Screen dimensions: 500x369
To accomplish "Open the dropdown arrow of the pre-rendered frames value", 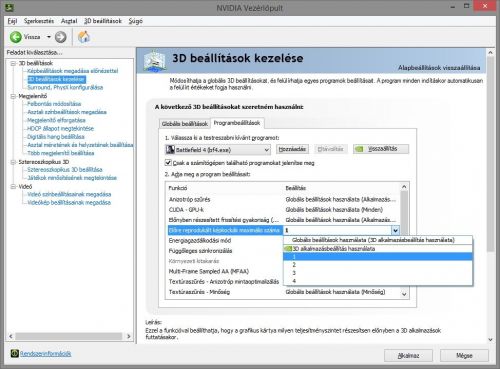I will point(395,230).
